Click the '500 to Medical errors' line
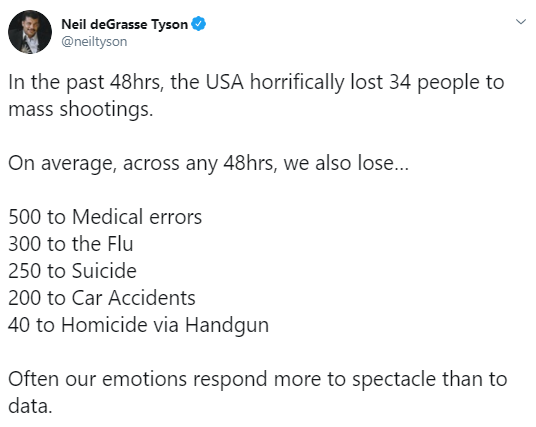 pos(105,217)
